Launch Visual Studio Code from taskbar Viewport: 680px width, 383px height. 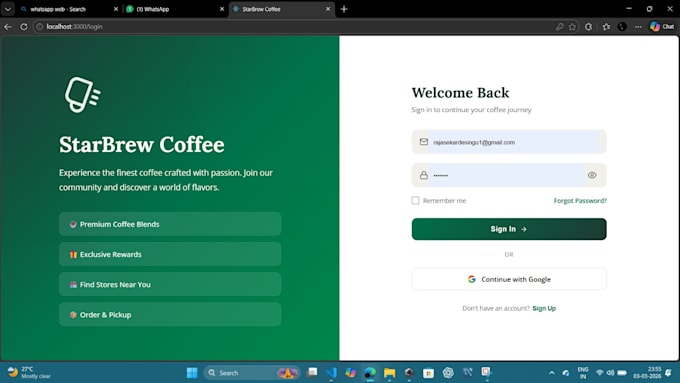(x=331, y=373)
